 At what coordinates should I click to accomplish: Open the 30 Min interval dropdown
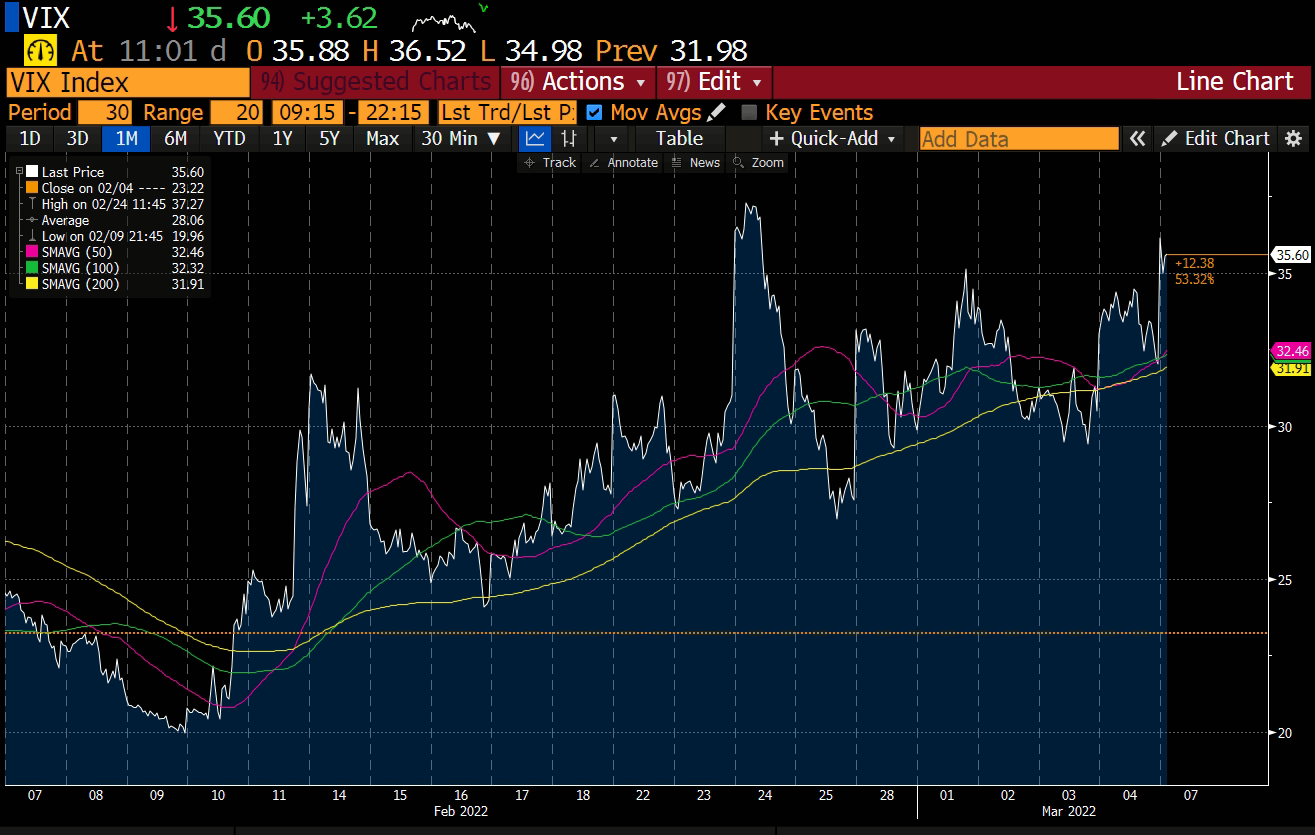(x=461, y=139)
